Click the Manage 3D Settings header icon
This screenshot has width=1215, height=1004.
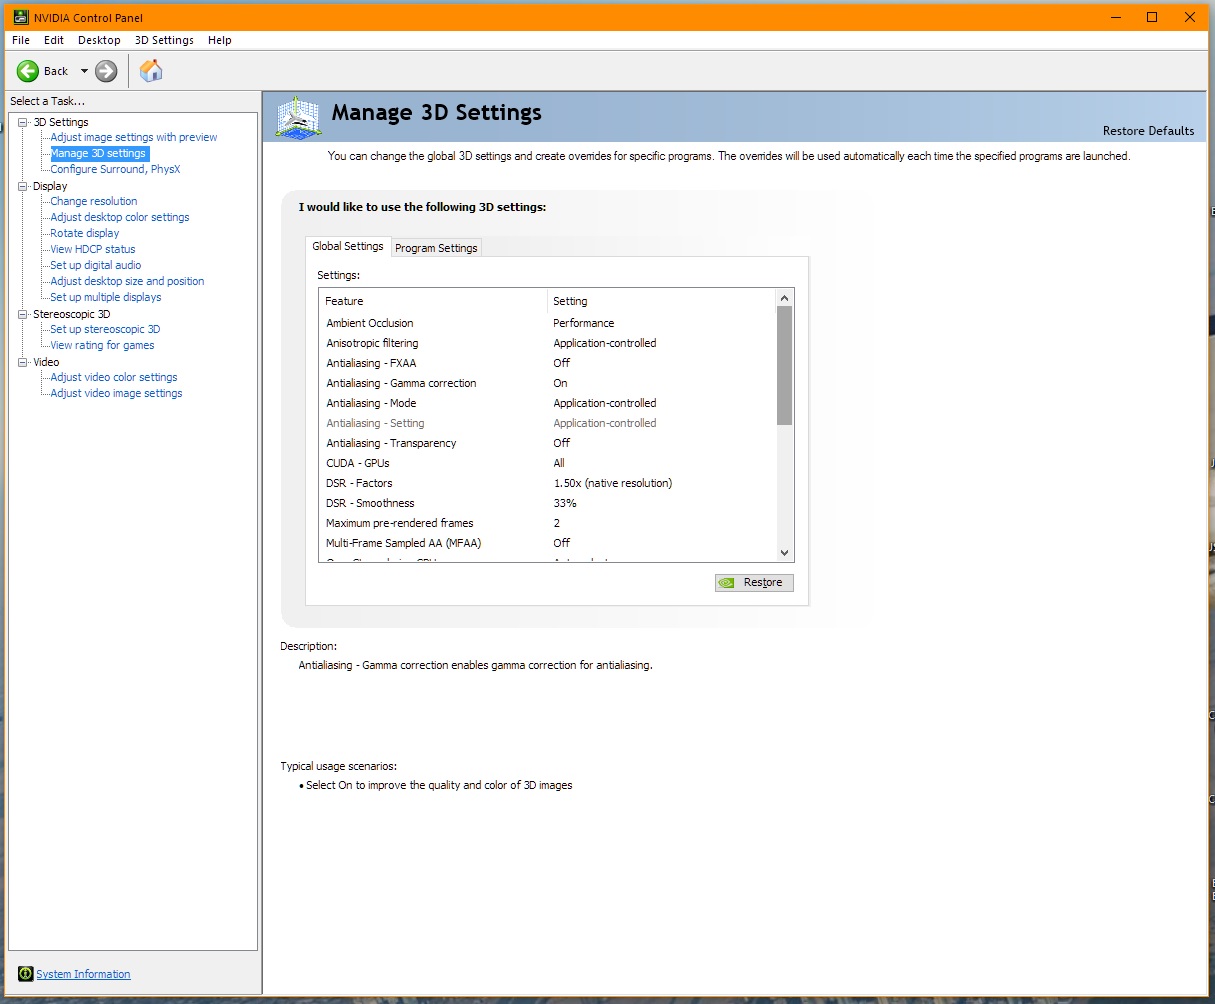coord(298,117)
